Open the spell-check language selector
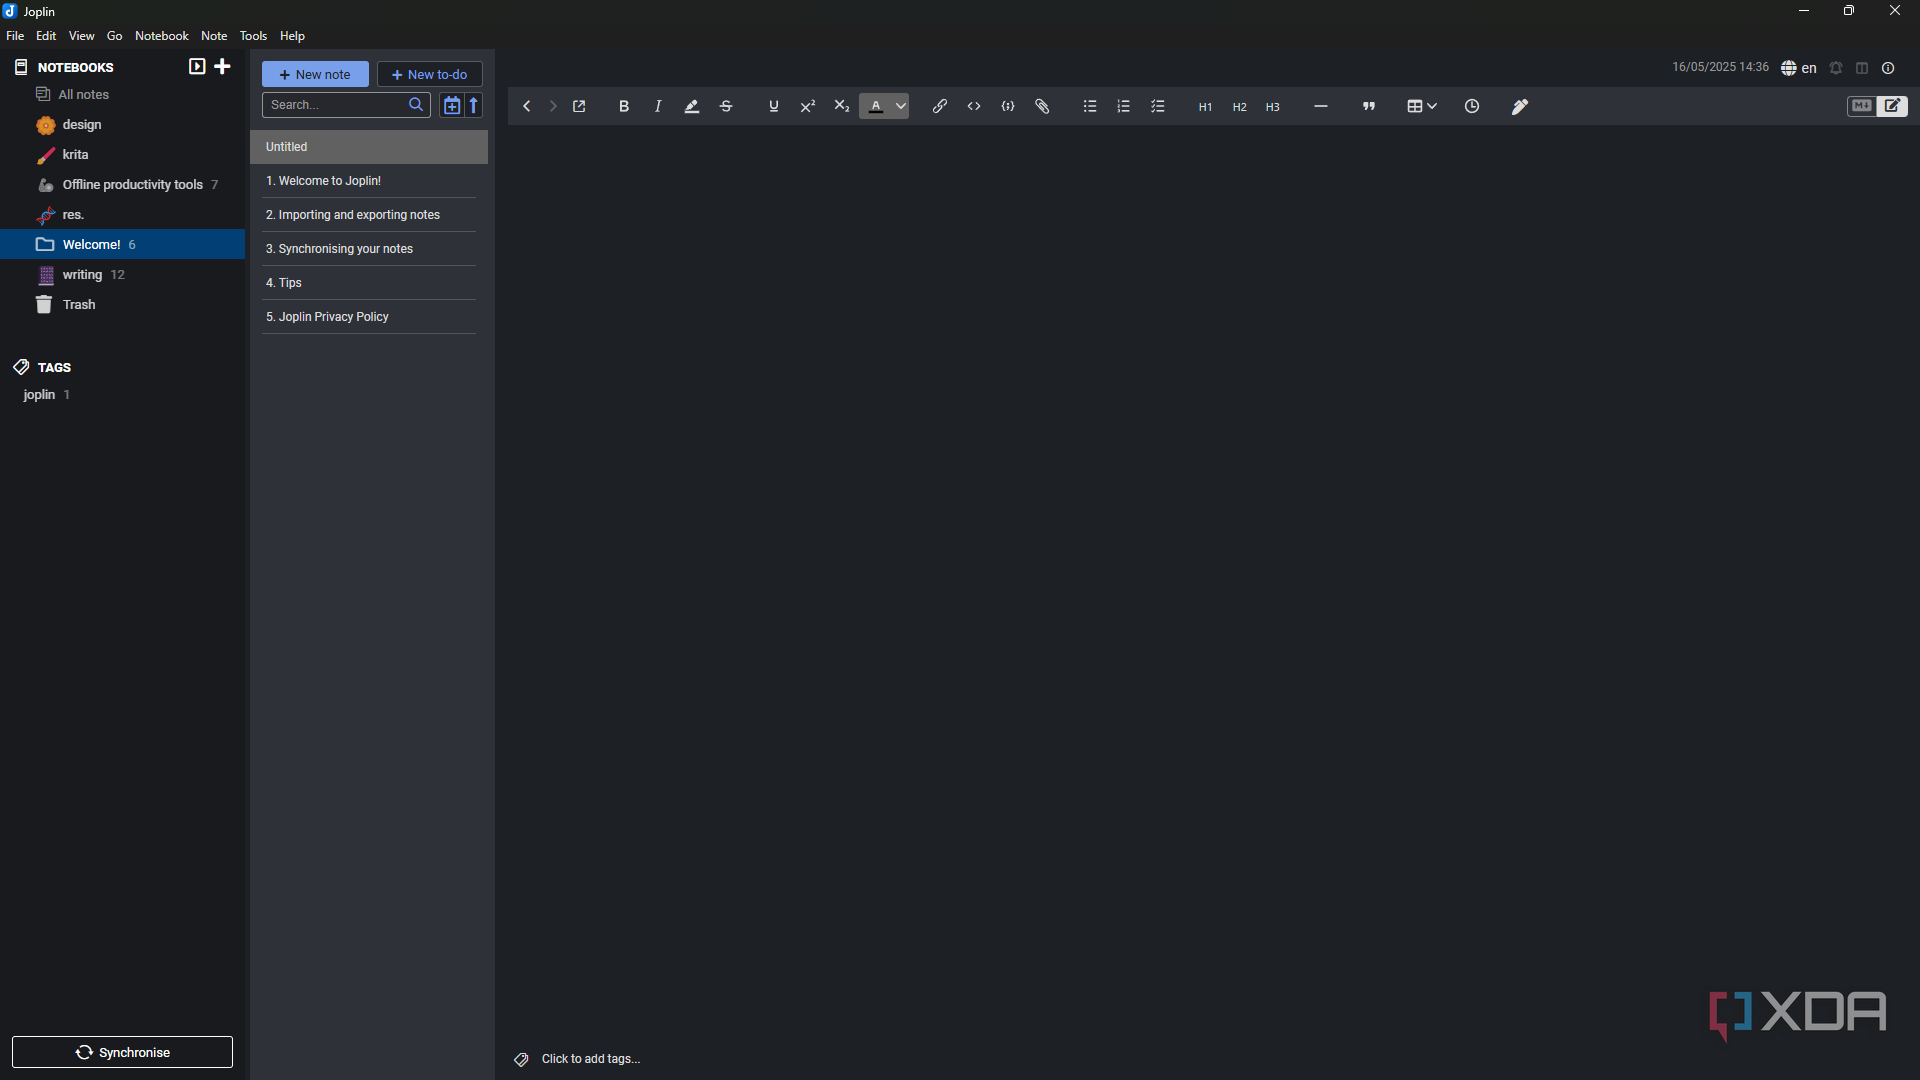Image resolution: width=1920 pixels, height=1080 pixels. [x=1799, y=68]
